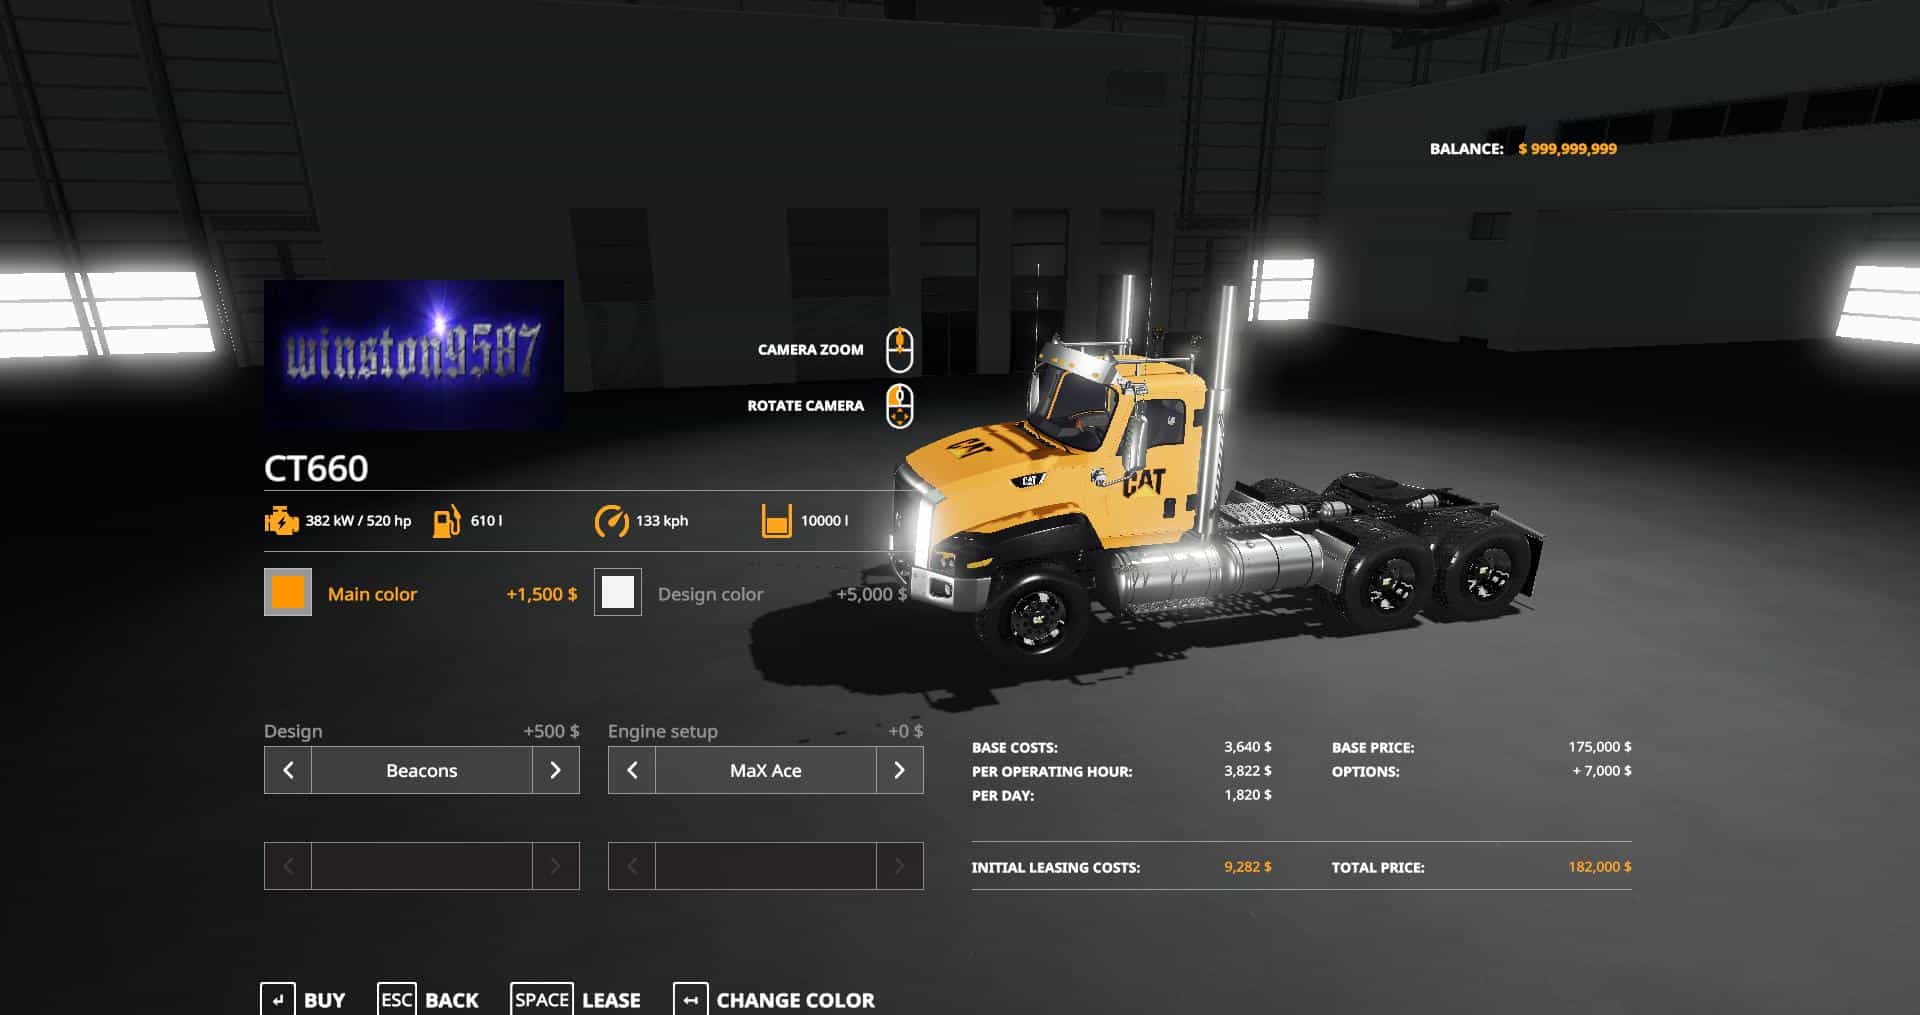This screenshot has height=1015, width=1920.
Task: Pick the white Design color swatch
Action: point(618,592)
